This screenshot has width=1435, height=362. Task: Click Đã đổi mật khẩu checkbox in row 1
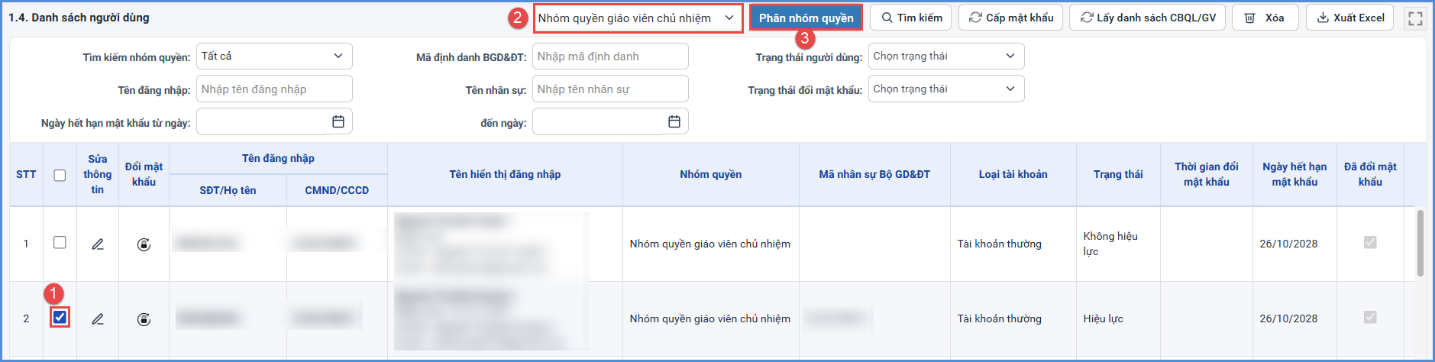1370,242
